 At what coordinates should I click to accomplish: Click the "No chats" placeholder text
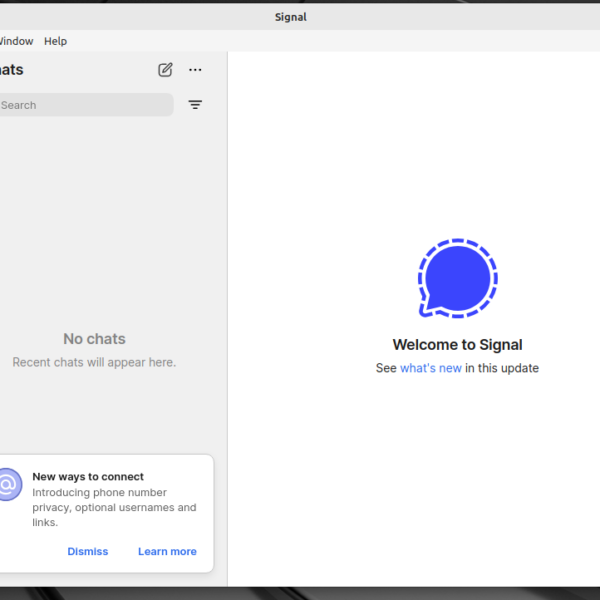pos(94,339)
